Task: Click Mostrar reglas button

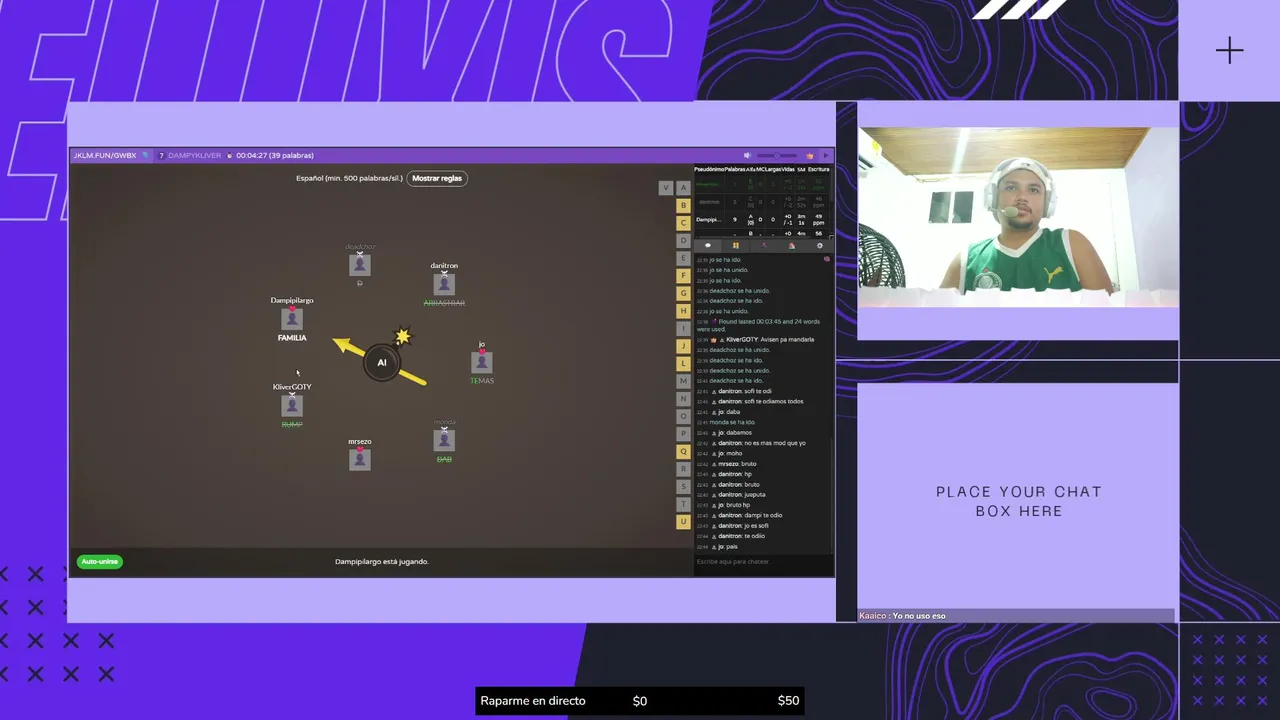Action: point(437,178)
